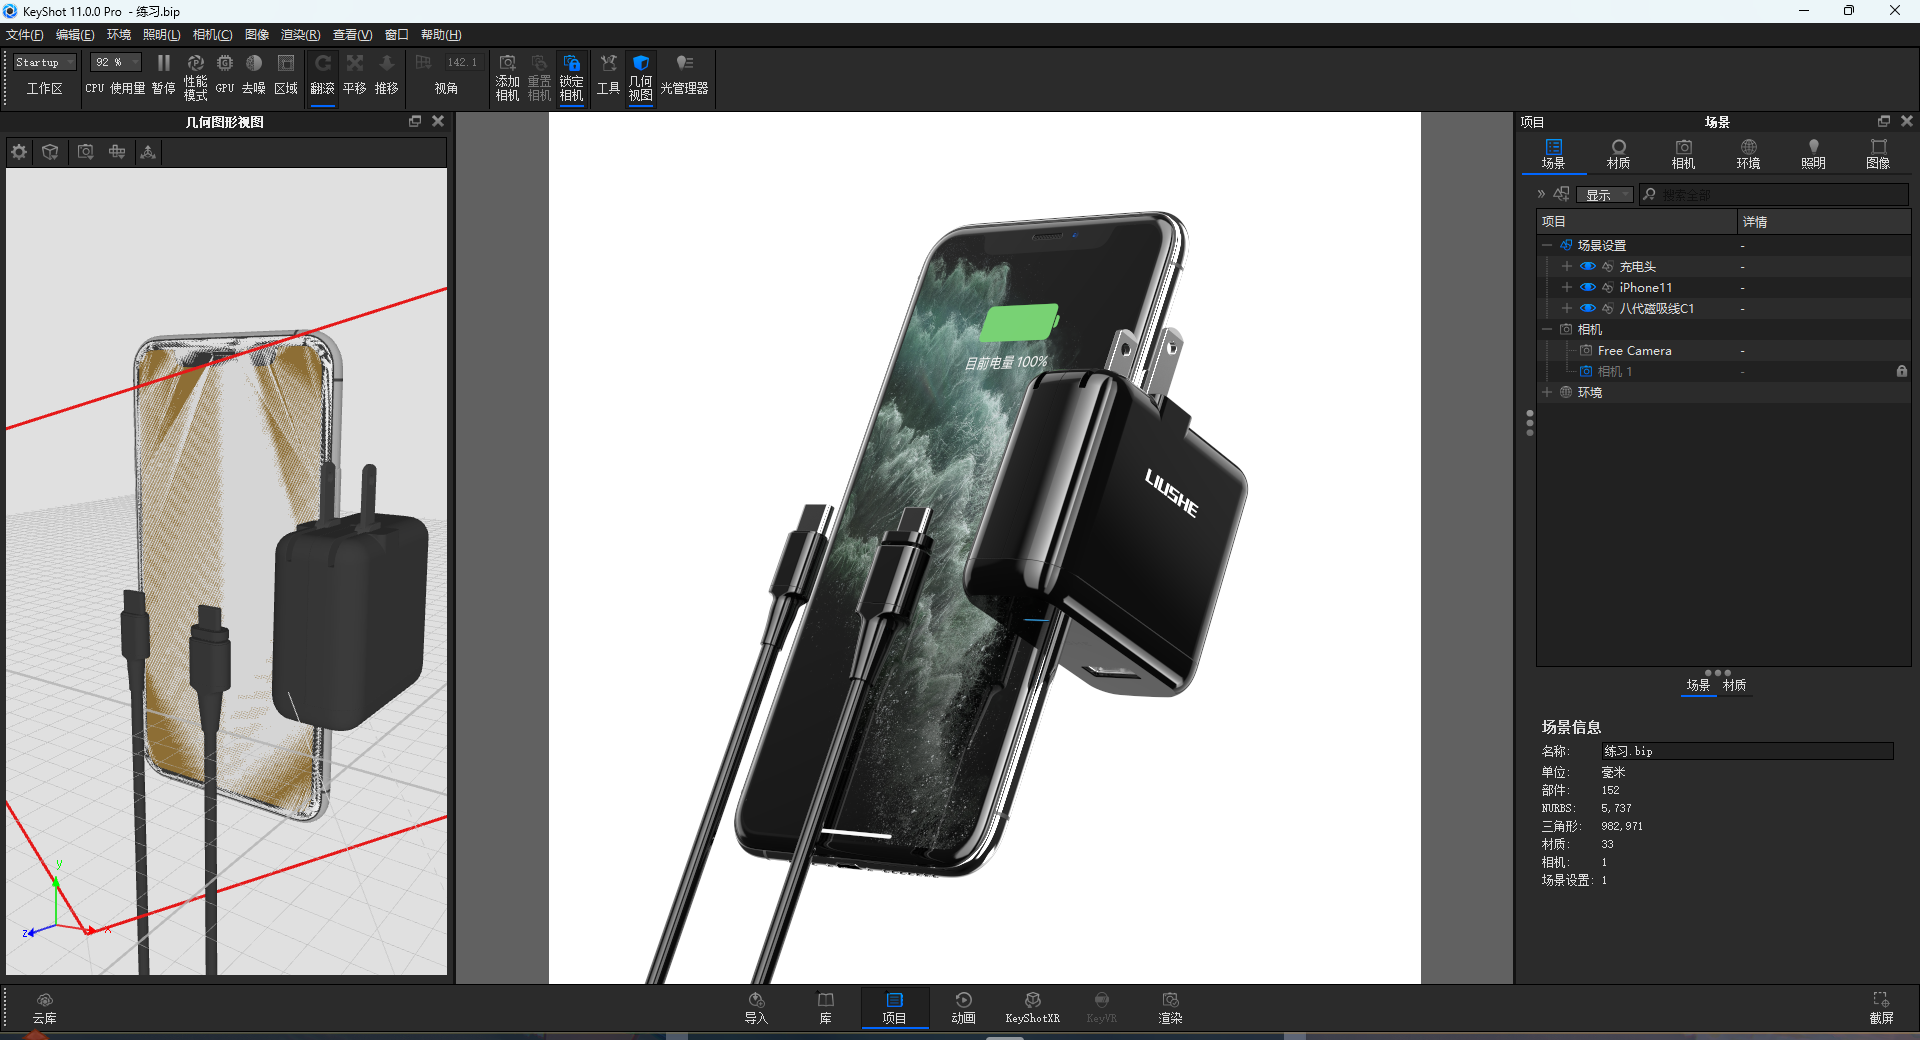Toggle the geometry view (几何视图) button

click(x=641, y=77)
